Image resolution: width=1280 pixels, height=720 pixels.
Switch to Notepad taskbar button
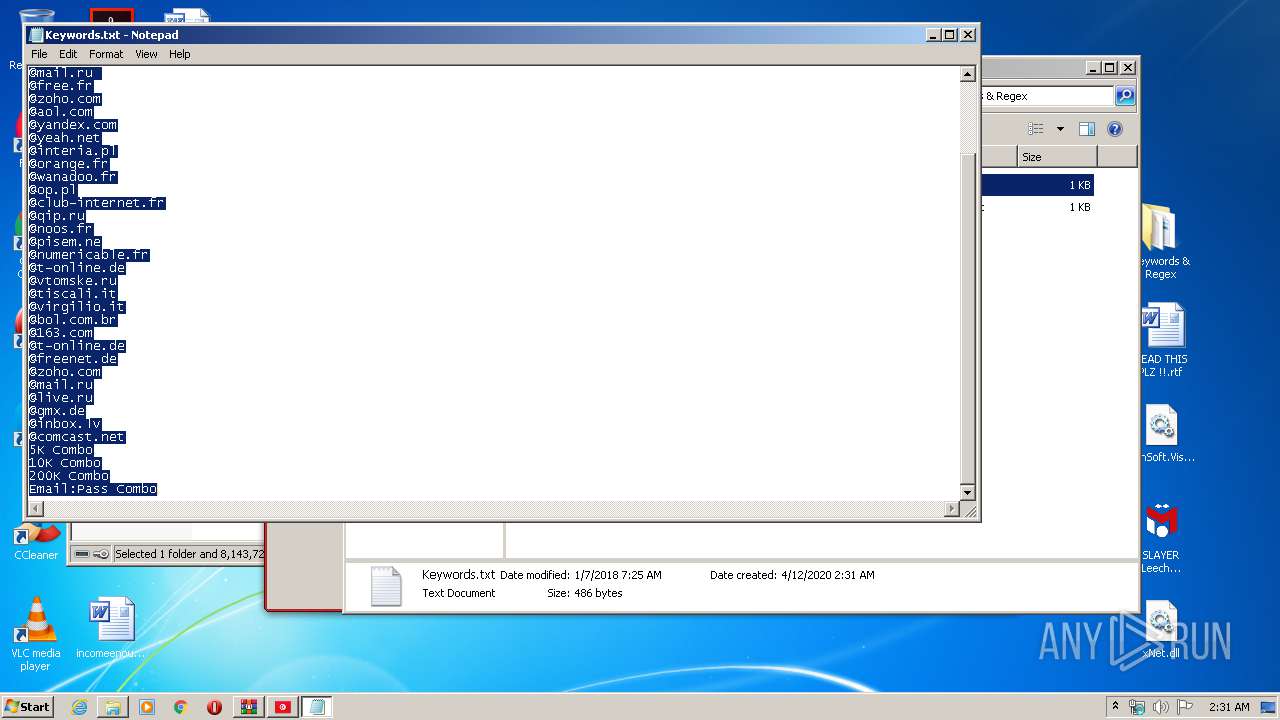317,707
